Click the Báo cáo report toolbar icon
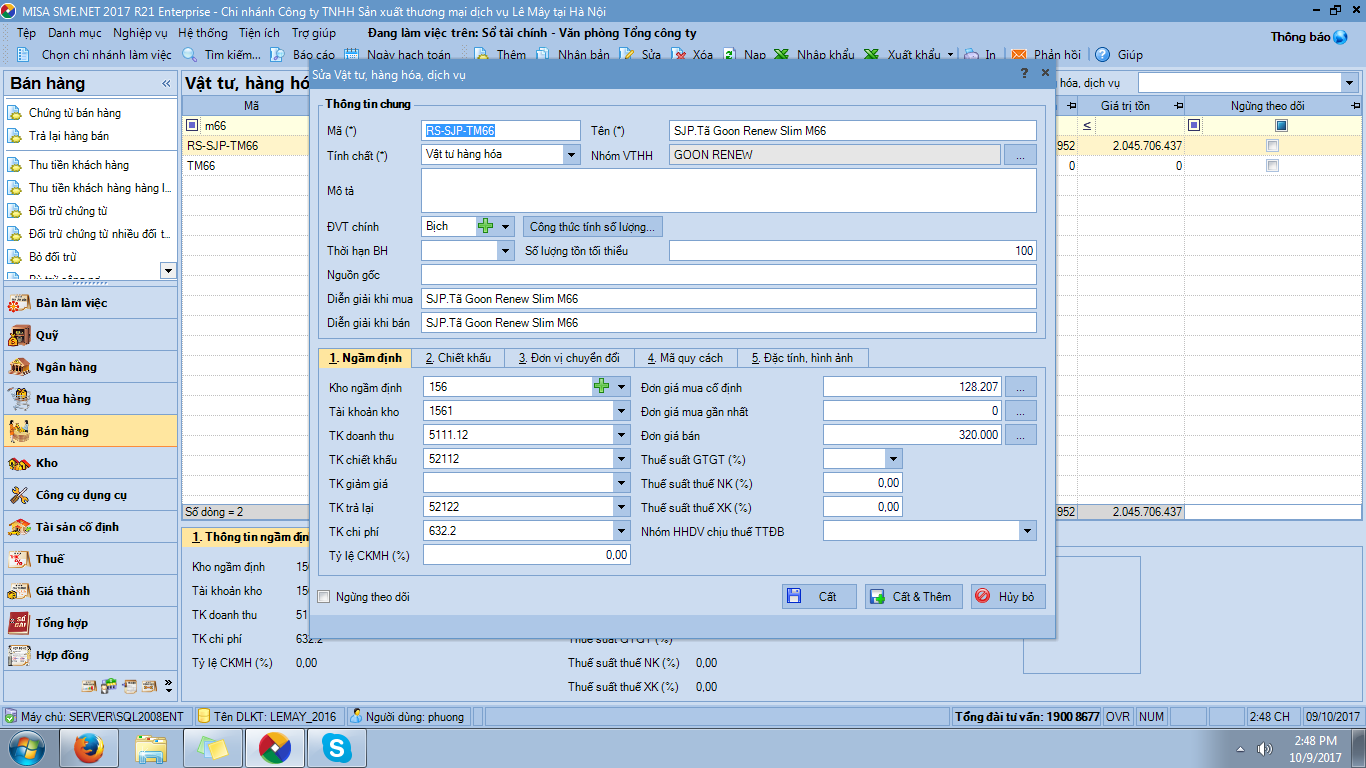 pyautogui.click(x=278, y=55)
